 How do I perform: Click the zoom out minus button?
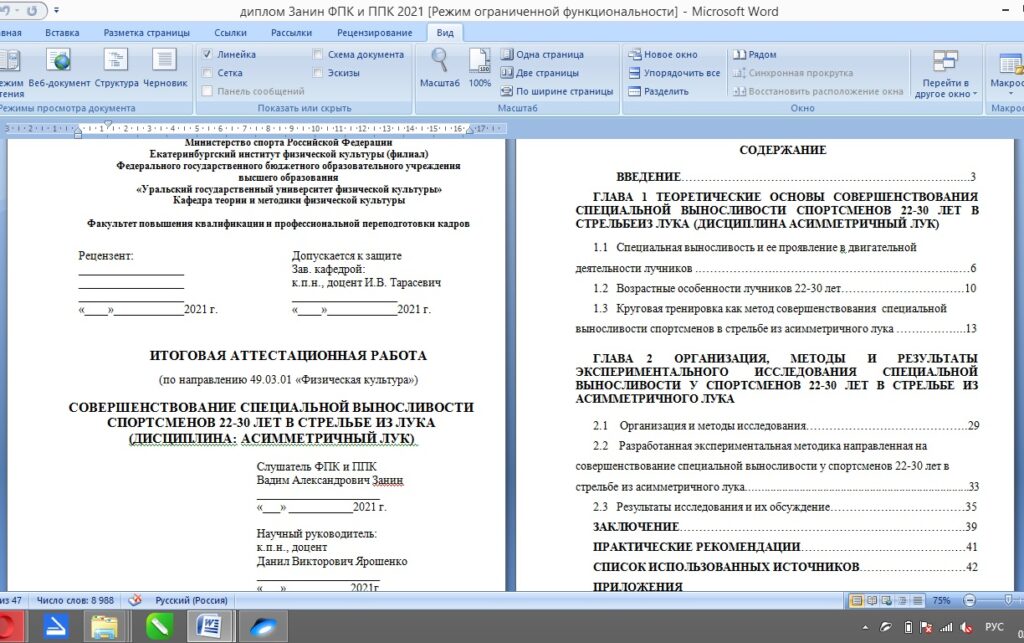(971, 600)
